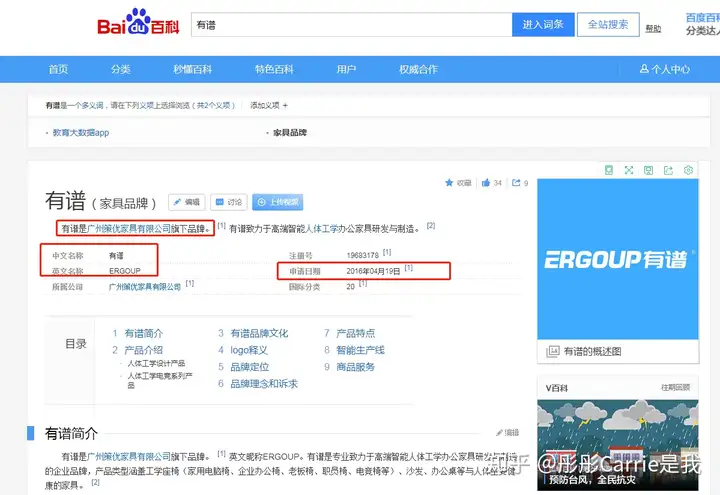720x495 pixels.
Task: Open 广州臻优家具有限公司 link in 有谱简介 paragraph
Action: click(x=129, y=456)
